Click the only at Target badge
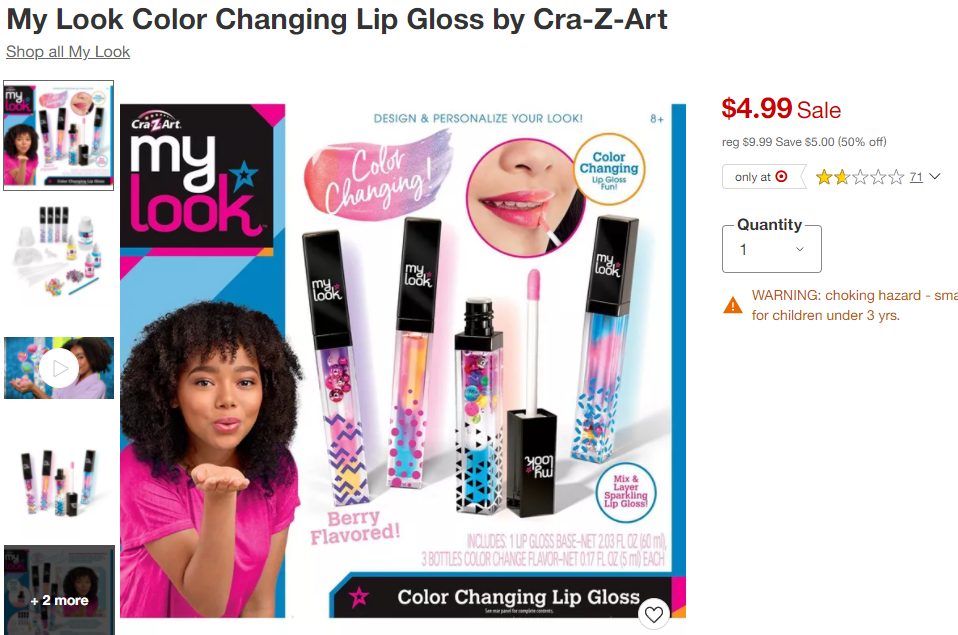958x635 pixels. click(764, 177)
